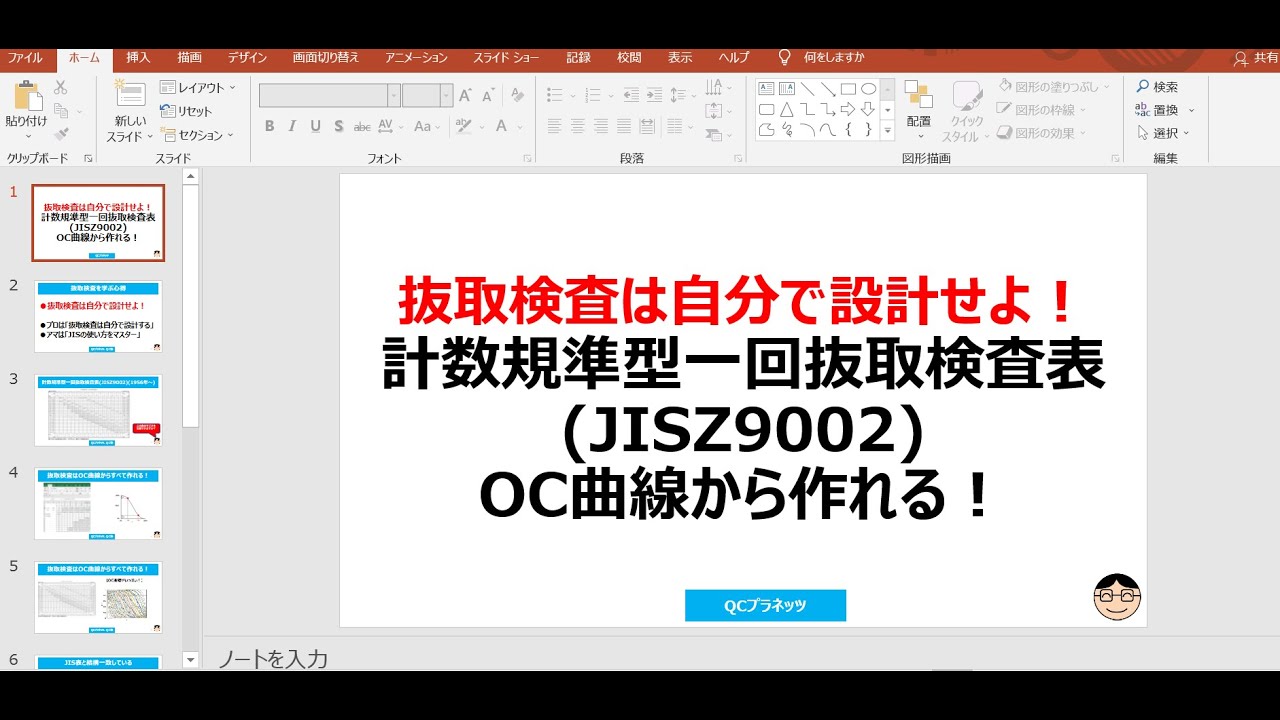Open the font size dropdown arrow
1280x720 pixels.
click(447, 96)
